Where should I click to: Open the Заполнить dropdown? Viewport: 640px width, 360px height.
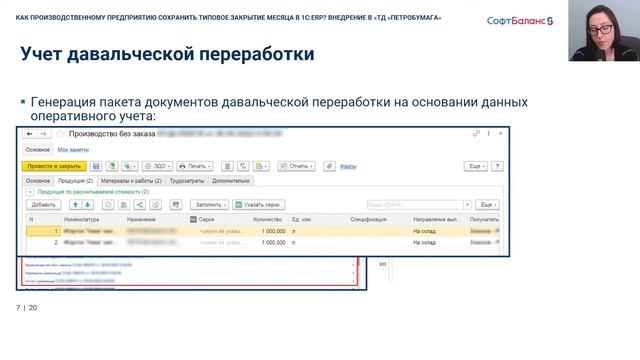click(x=209, y=204)
